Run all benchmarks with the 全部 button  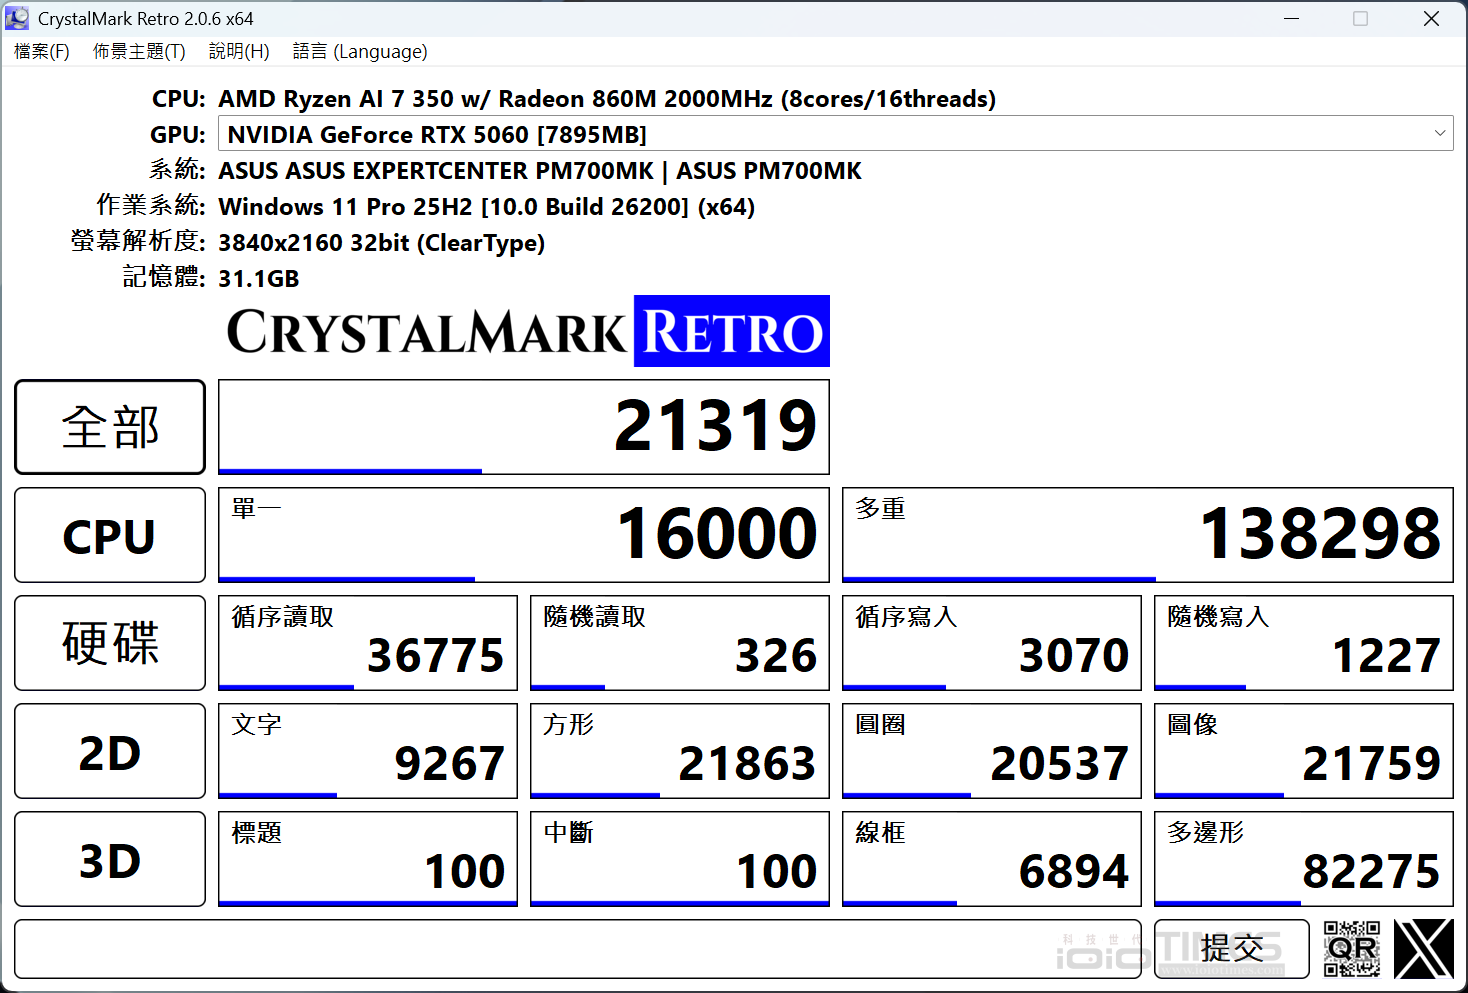pos(109,427)
